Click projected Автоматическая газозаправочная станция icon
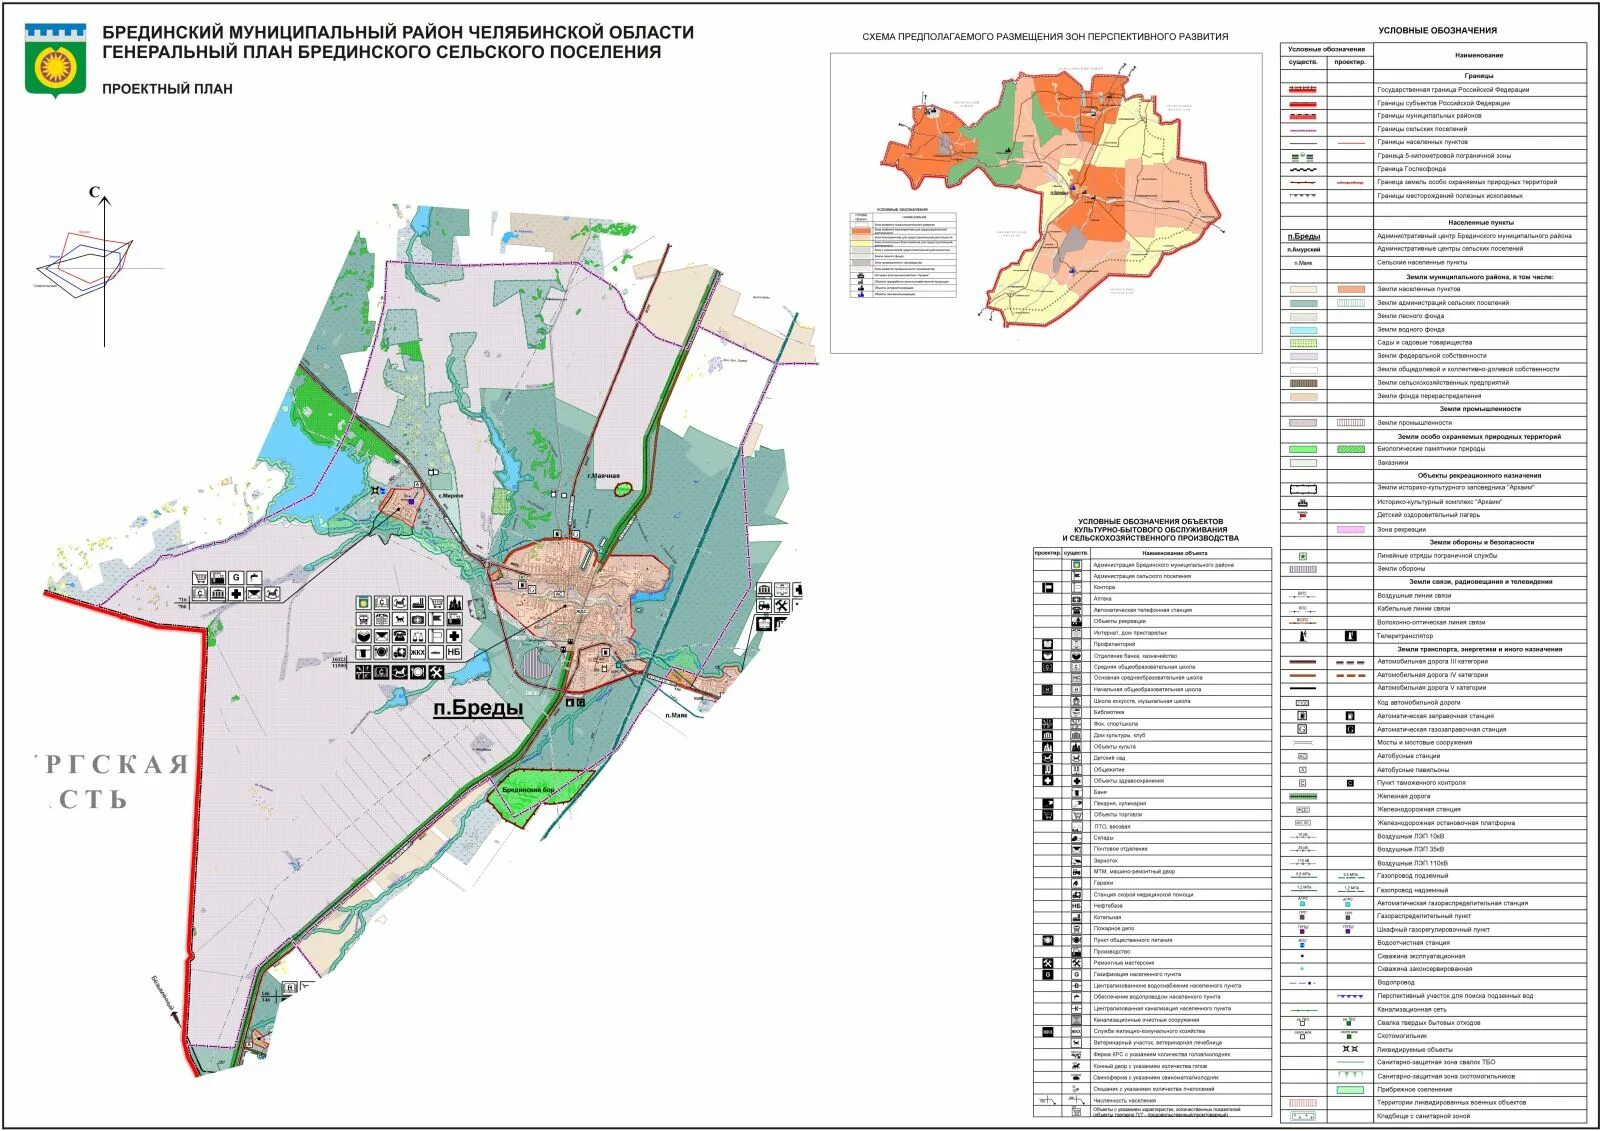The width and height of the screenshot is (1600, 1131). [1351, 729]
